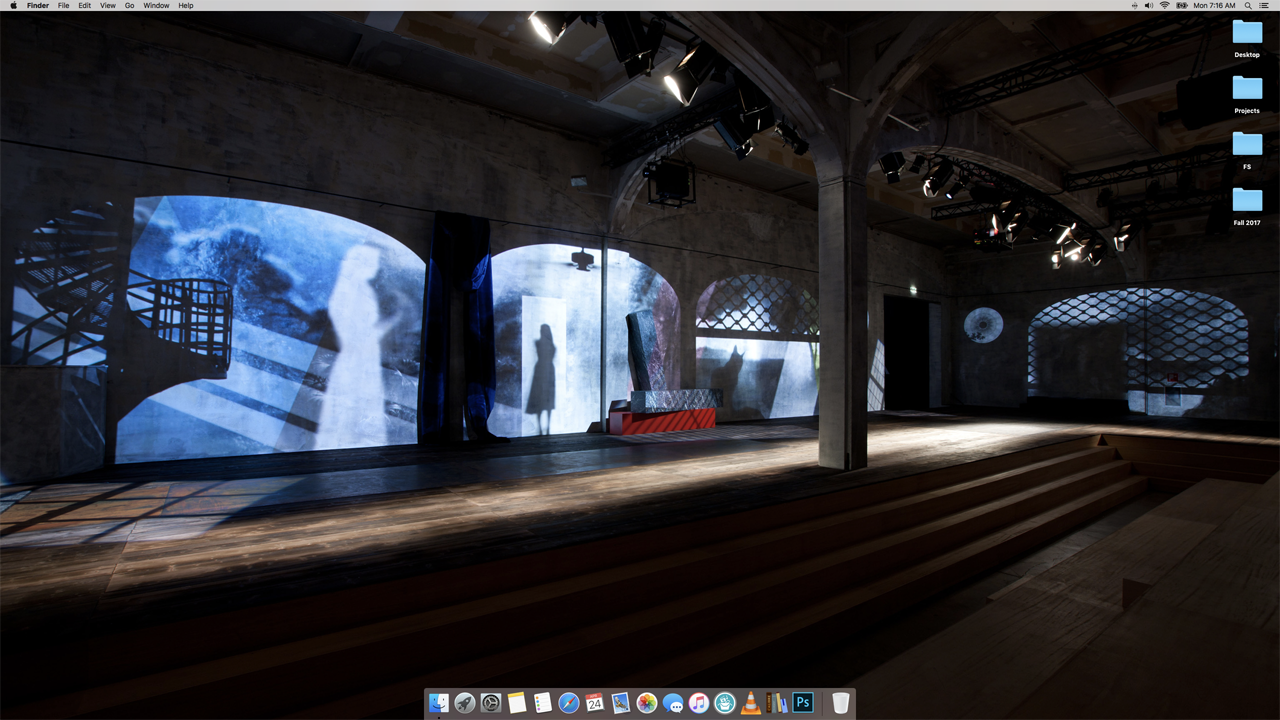
Task: Open System Preferences from the Dock
Action: click(490, 703)
